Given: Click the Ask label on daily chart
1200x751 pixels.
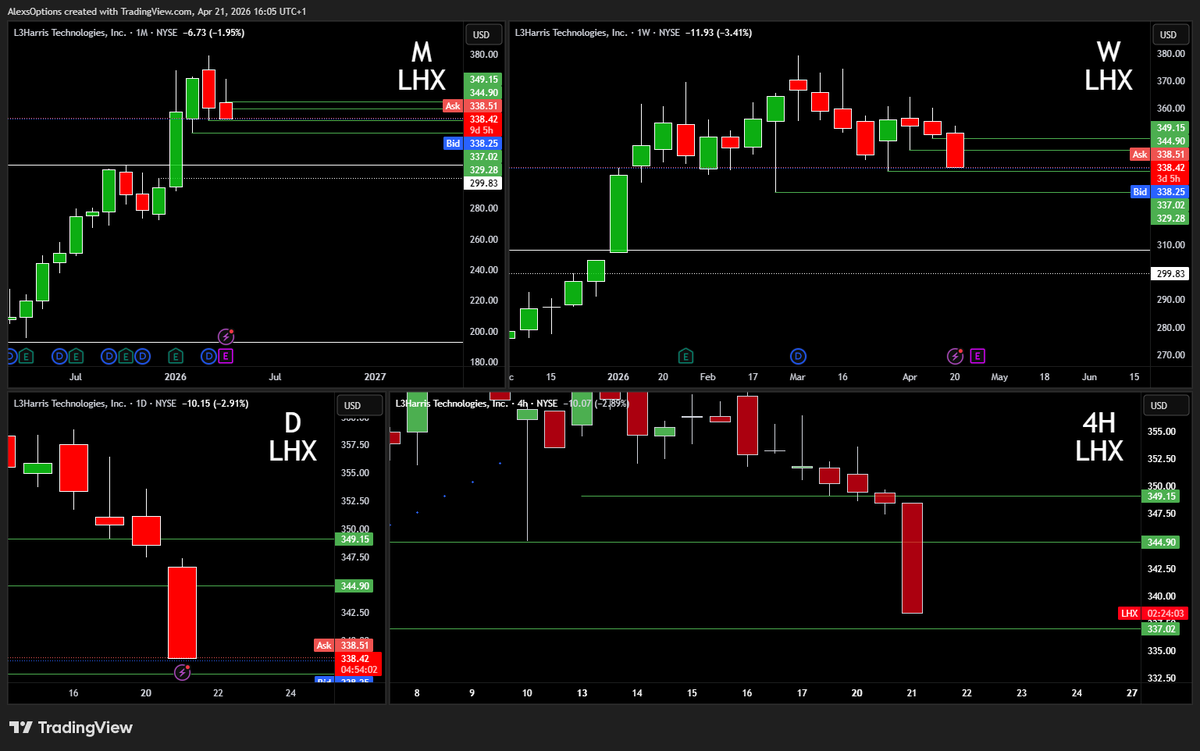Looking at the screenshot, I should pos(324,646).
